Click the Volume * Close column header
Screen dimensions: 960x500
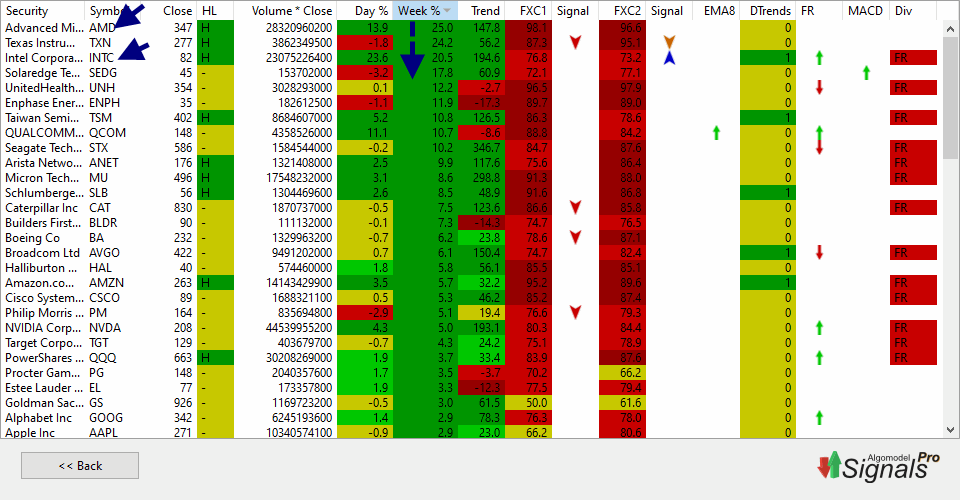pyautogui.click(x=291, y=10)
